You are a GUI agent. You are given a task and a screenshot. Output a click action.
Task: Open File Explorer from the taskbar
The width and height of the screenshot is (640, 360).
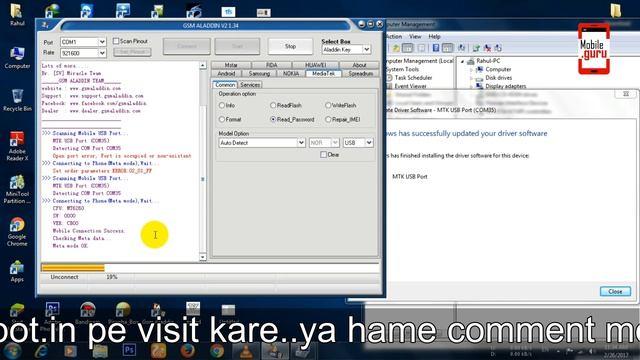coord(100,351)
